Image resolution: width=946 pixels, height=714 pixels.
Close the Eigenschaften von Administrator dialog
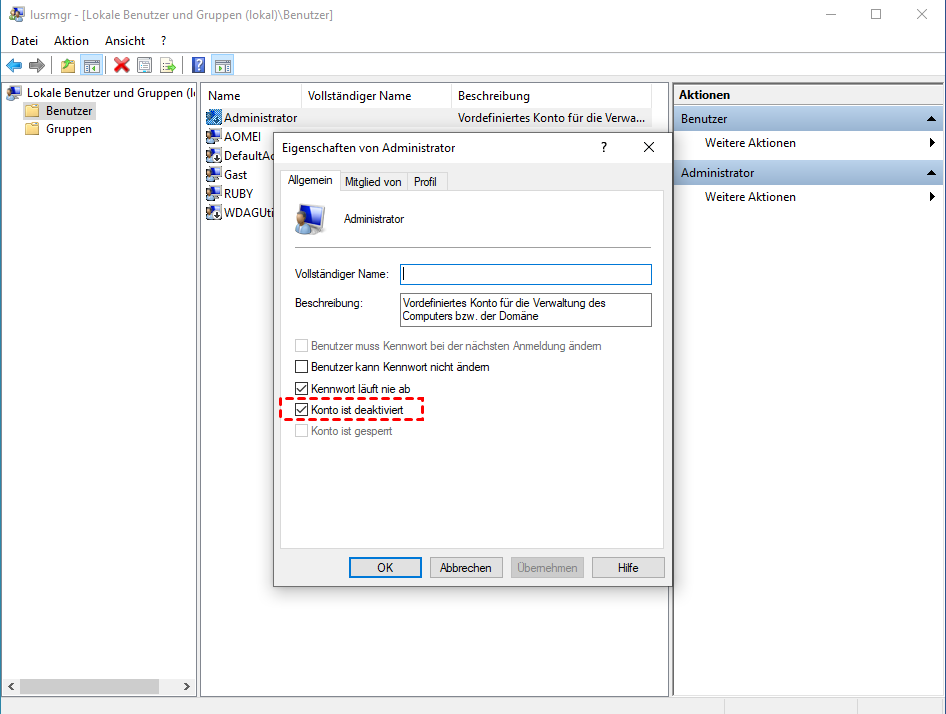pos(649,147)
